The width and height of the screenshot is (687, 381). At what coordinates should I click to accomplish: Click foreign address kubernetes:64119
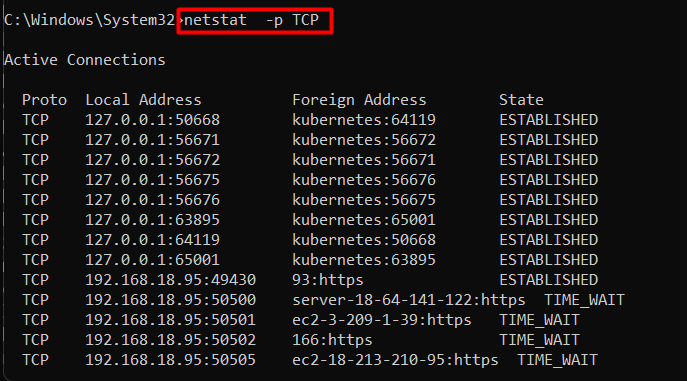364,120
